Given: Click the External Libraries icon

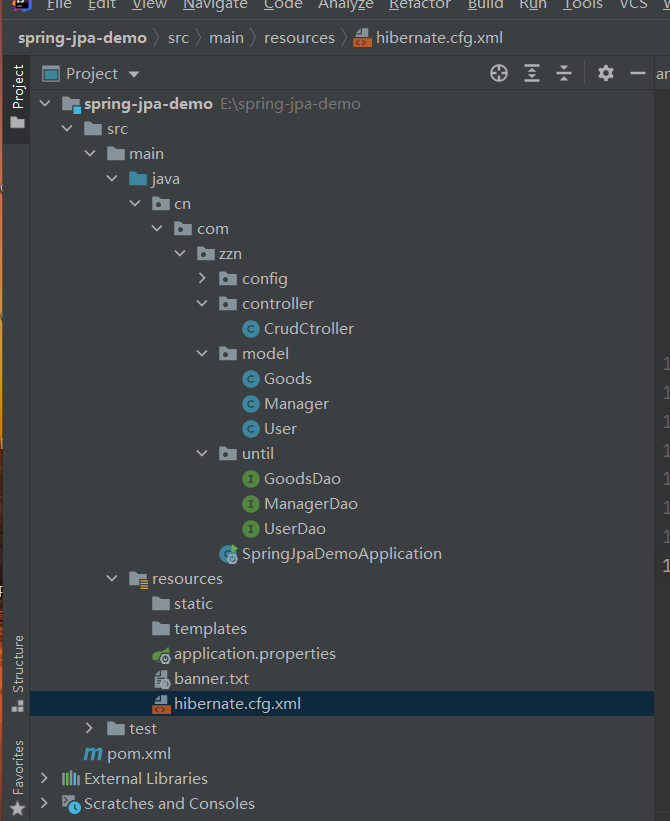Looking at the screenshot, I should tap(71, 779).
